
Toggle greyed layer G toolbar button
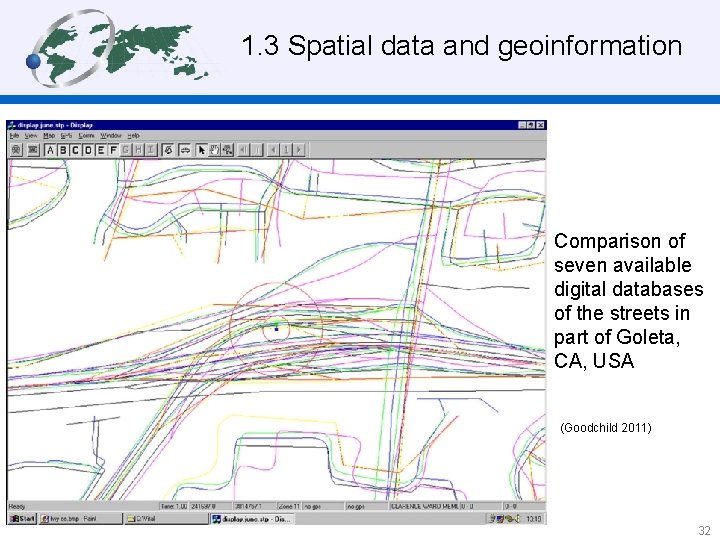(x=125, y=150)
